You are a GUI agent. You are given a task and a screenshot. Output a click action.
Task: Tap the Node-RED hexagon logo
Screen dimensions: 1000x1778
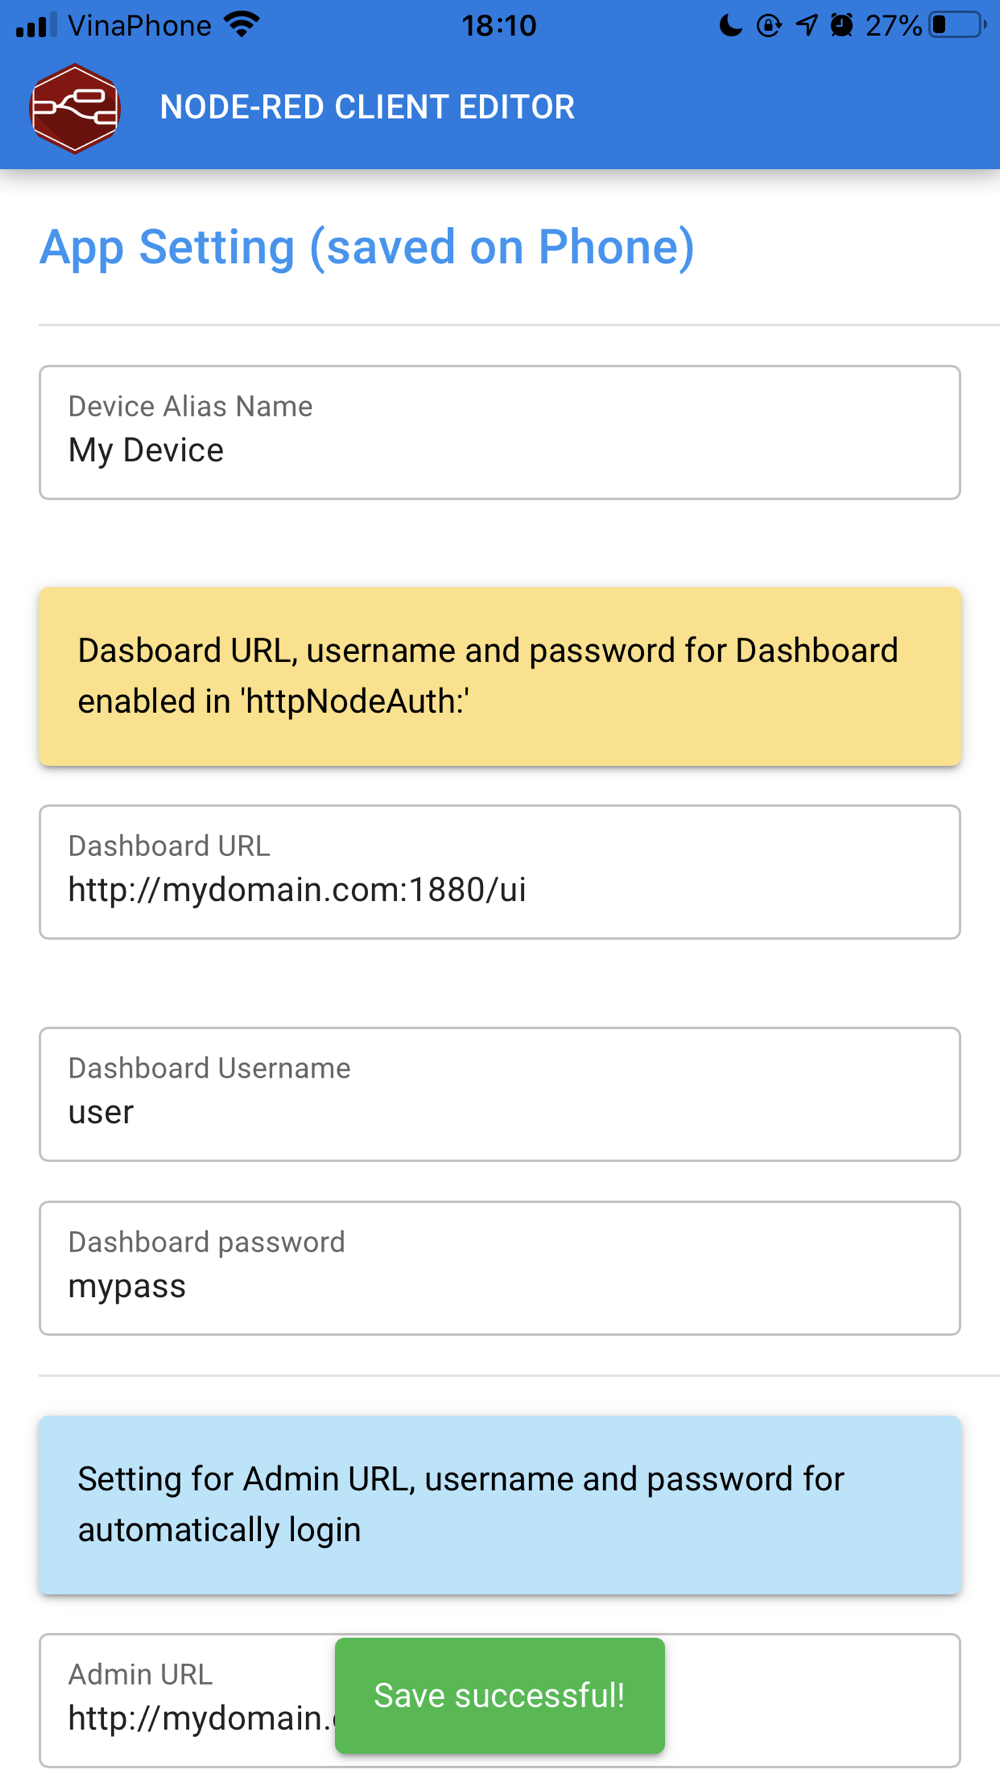75,108
